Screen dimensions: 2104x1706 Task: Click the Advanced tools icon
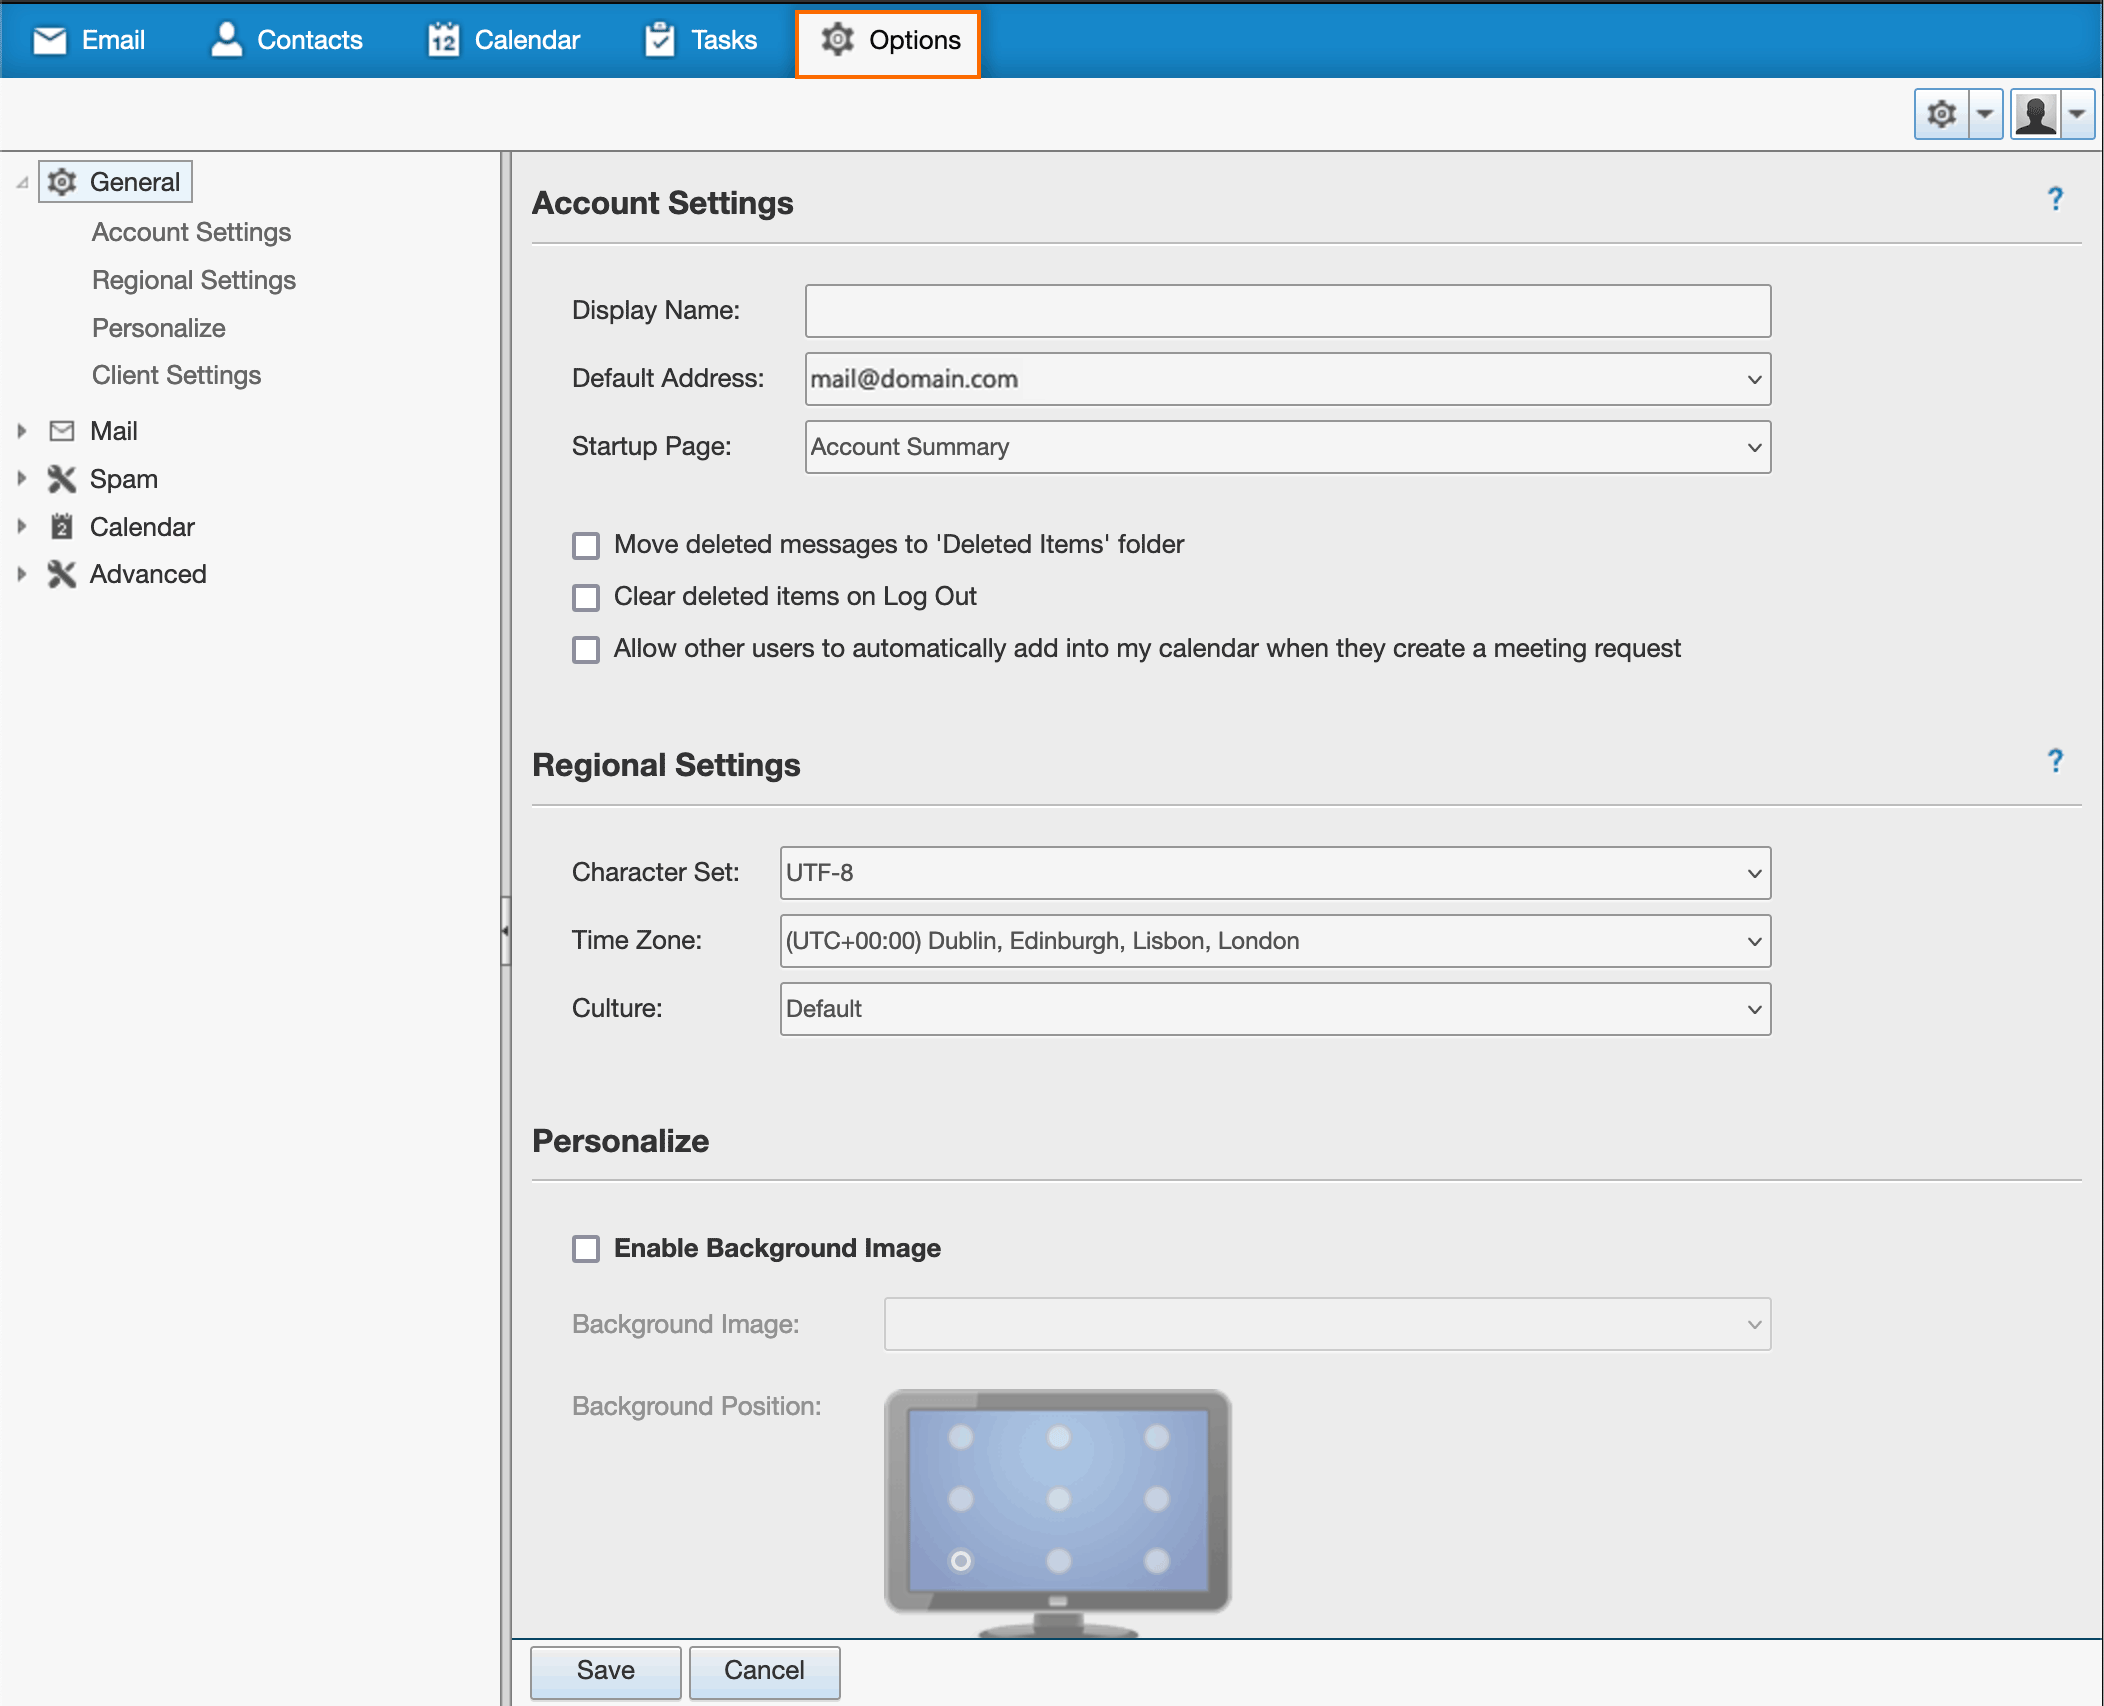[x=62, y=574]
